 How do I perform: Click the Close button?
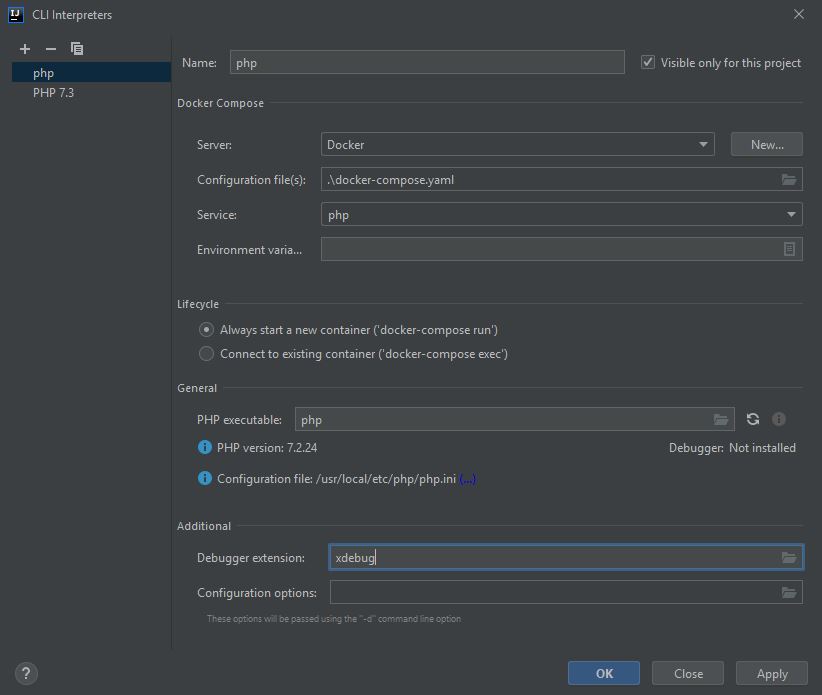688,674
